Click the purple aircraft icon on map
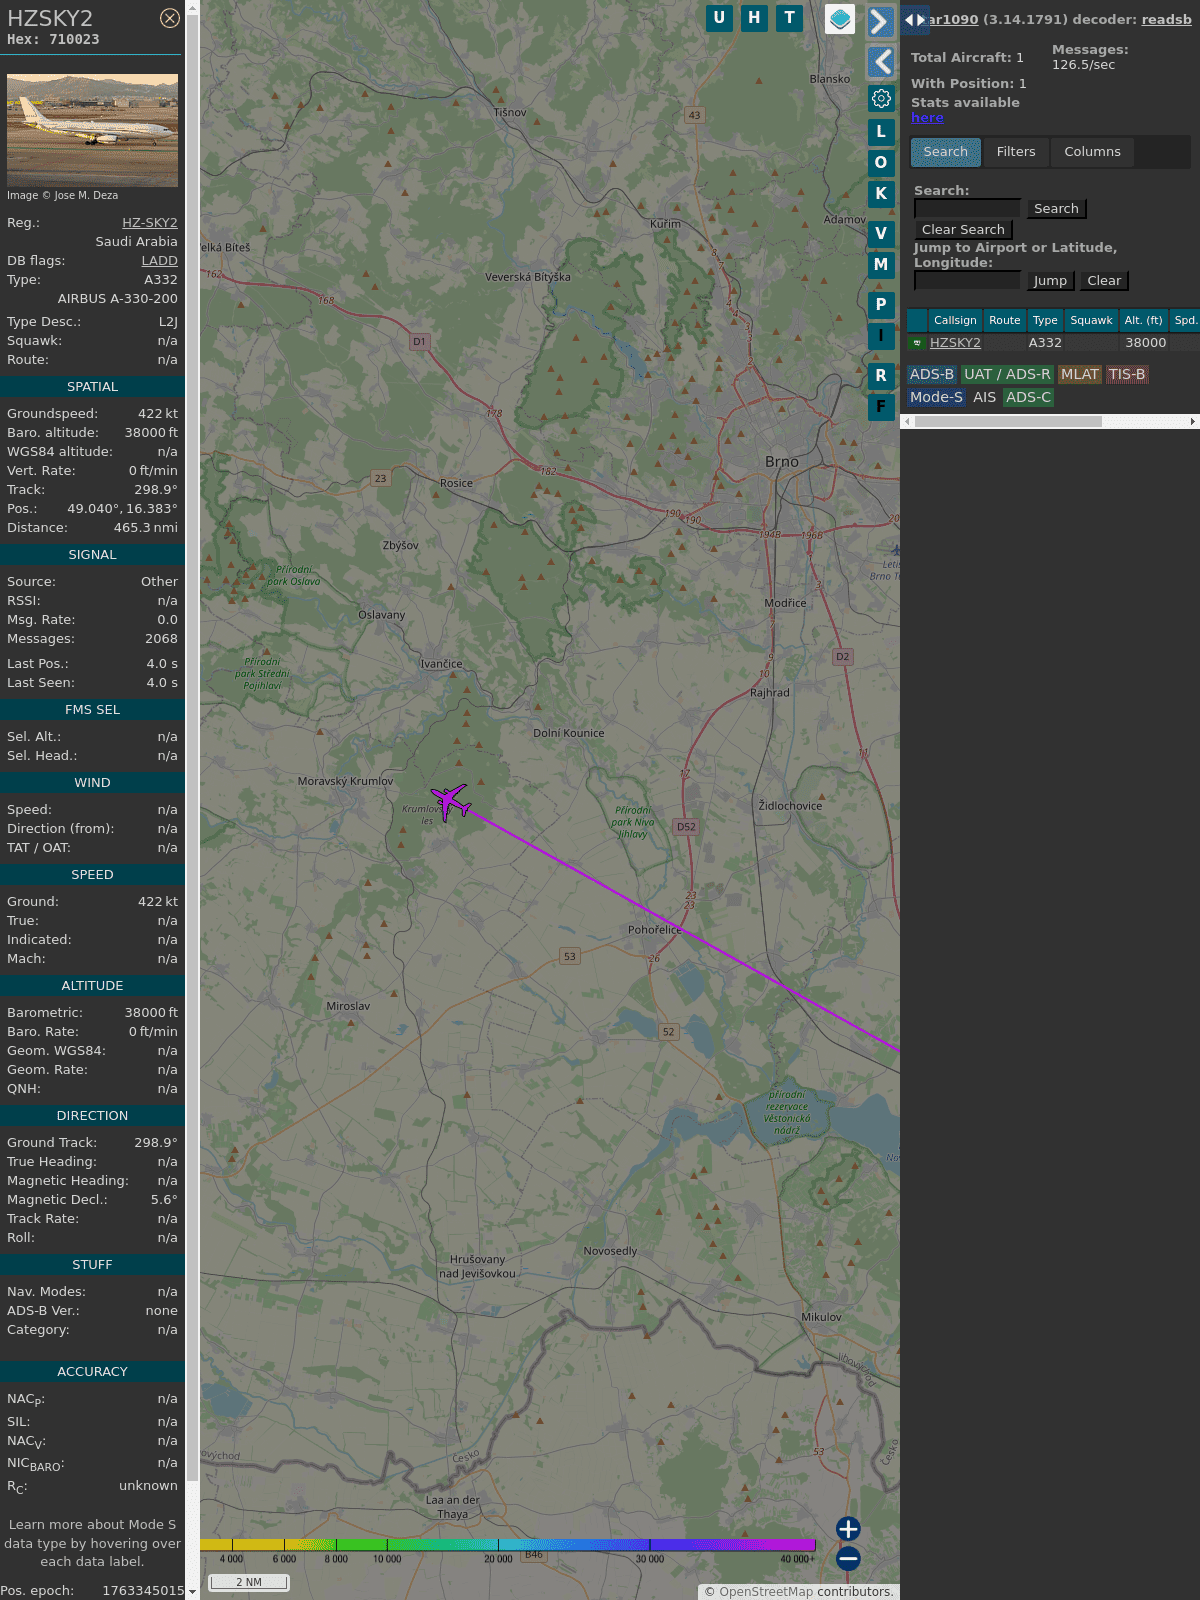 pyautogui.click(x=451, y=801)
